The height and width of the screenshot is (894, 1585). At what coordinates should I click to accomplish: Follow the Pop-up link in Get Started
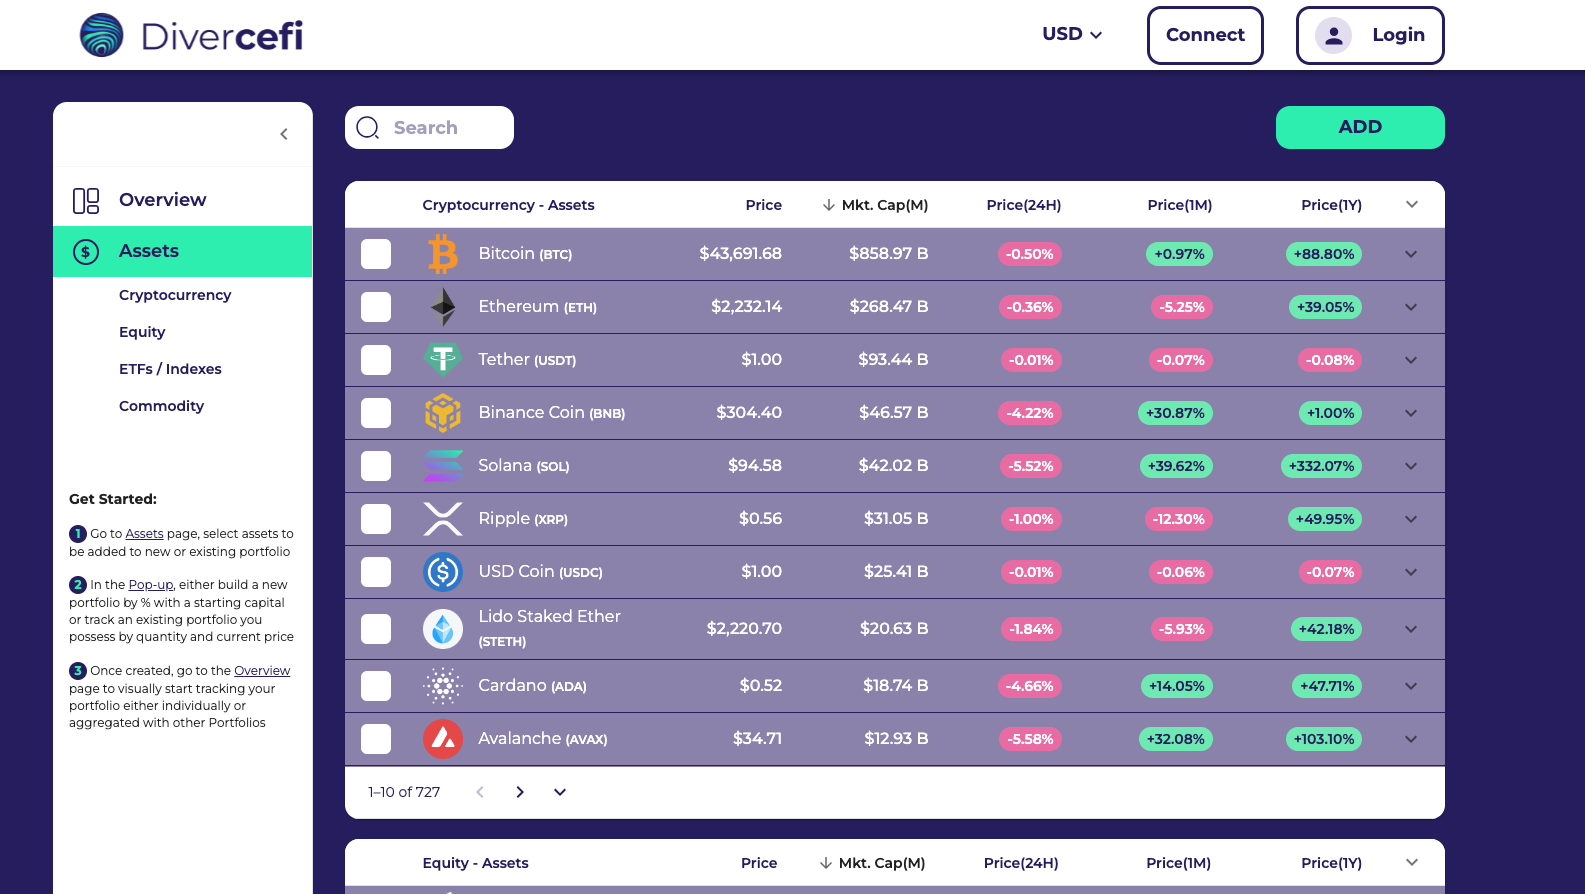(x=151, y=585)
